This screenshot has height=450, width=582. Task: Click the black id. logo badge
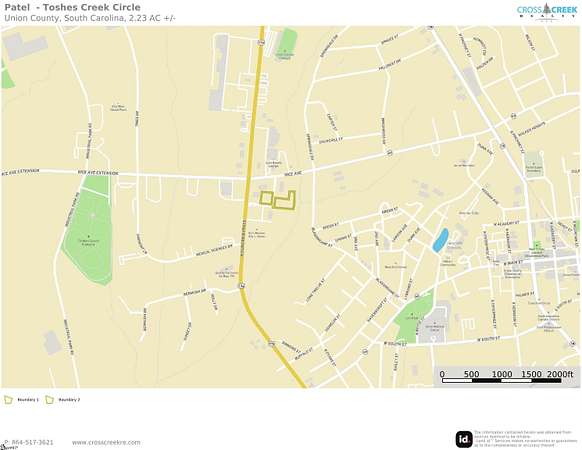(x=464, y=440)
